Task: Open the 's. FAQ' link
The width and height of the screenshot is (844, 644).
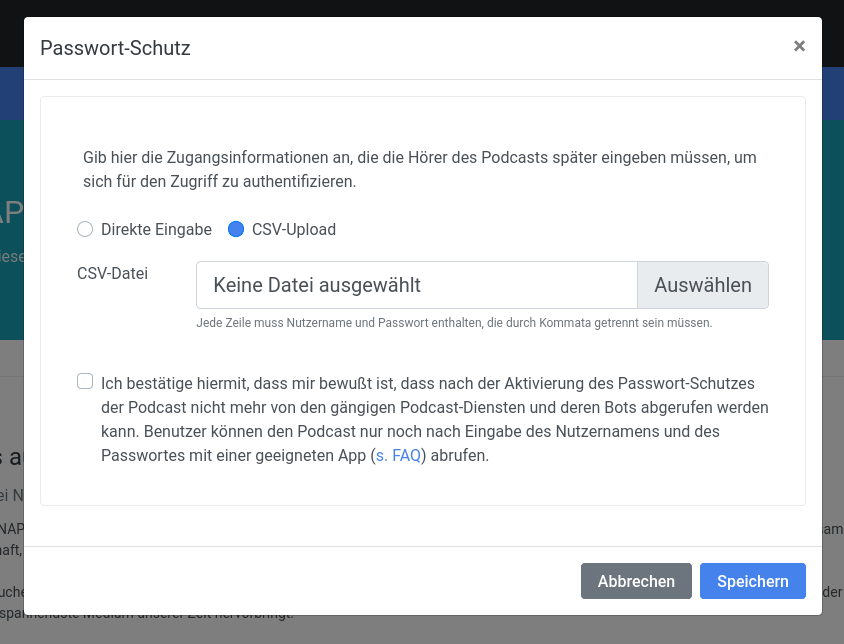Action: coord(400,455)
